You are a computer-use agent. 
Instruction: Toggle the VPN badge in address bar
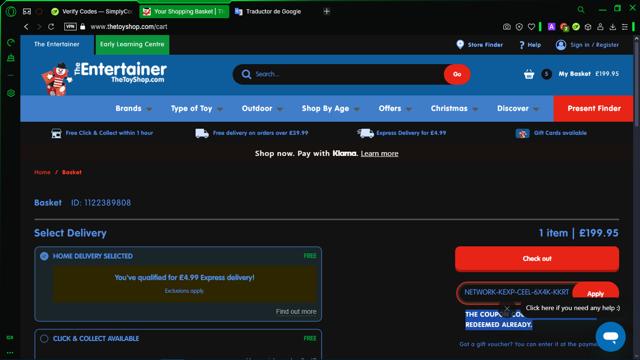(70, 27)
